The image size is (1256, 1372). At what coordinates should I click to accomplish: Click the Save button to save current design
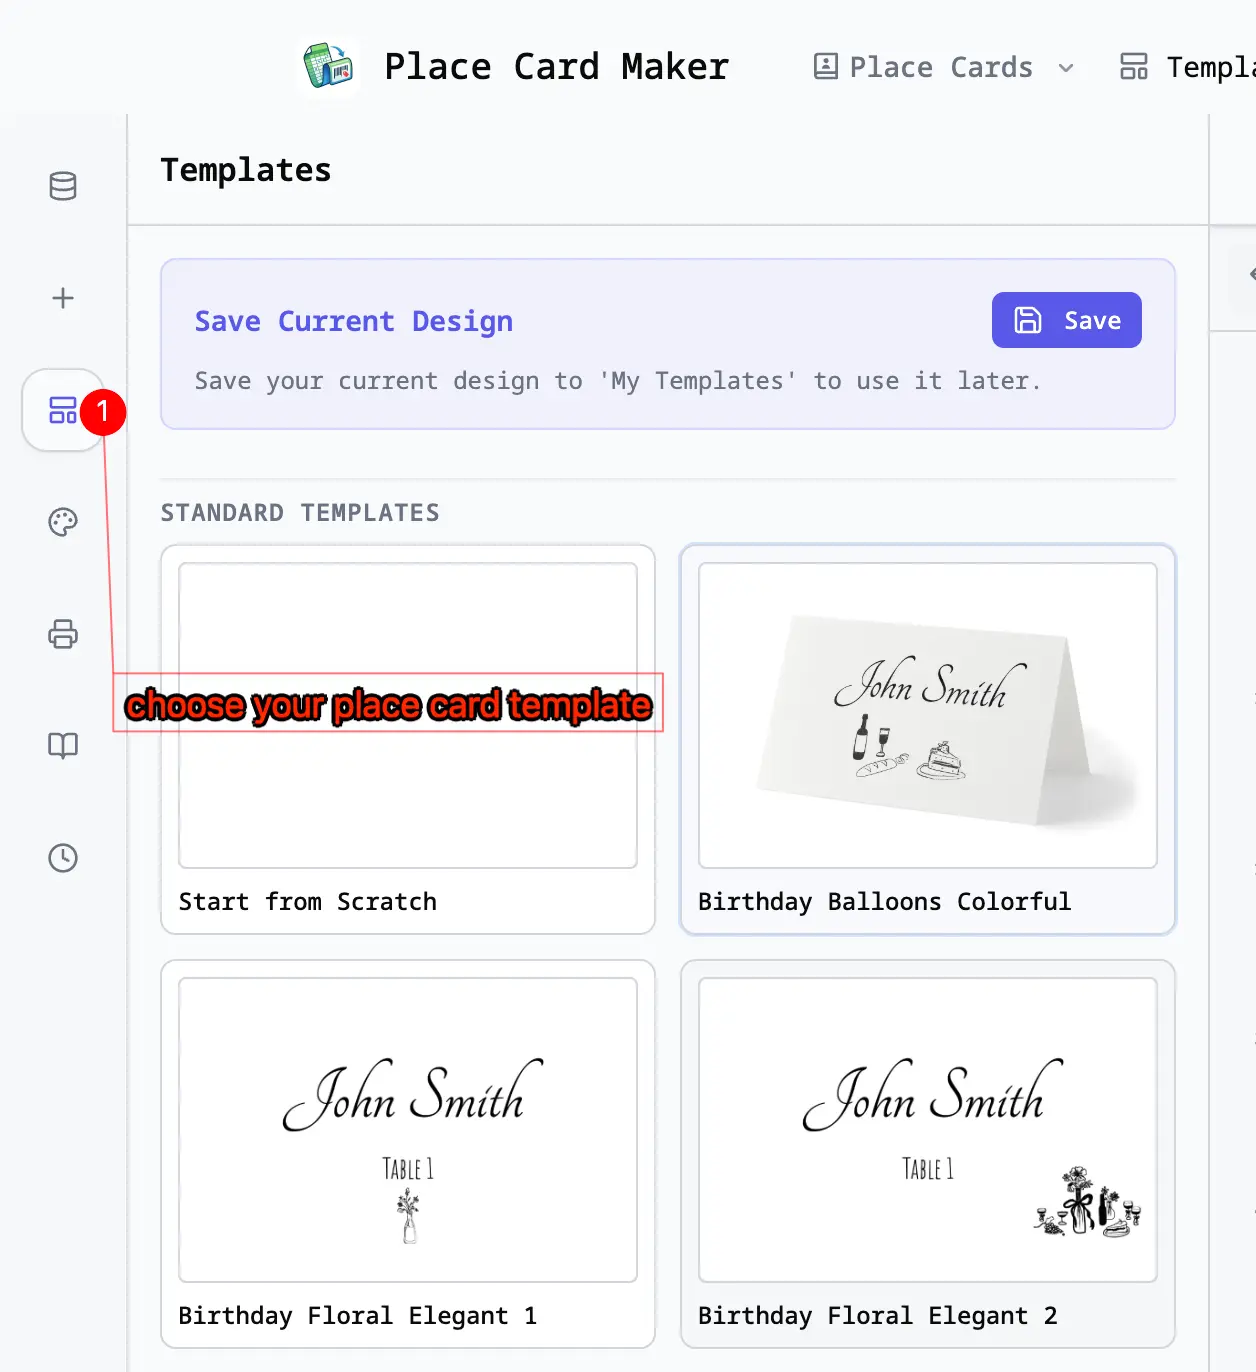1066,320
